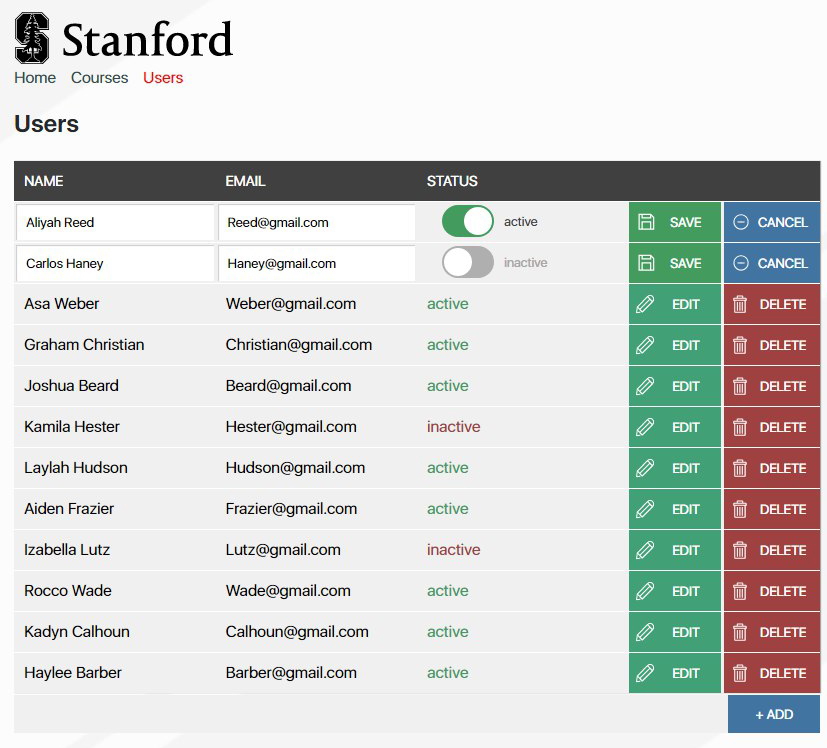Viewport: 827px width, 748px height.
Task: Navigate to the Home page
Action: click(x=34, y=77)
